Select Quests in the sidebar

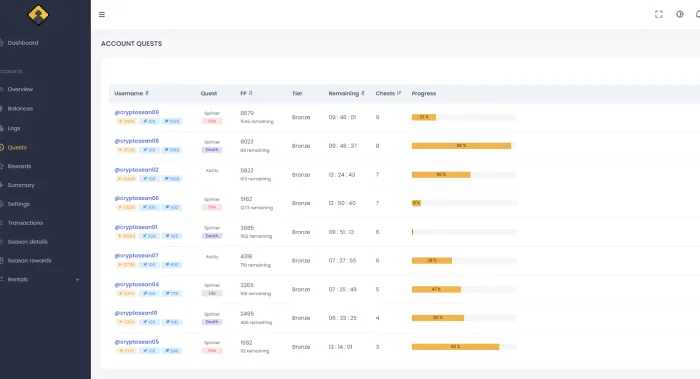(17, 147)
